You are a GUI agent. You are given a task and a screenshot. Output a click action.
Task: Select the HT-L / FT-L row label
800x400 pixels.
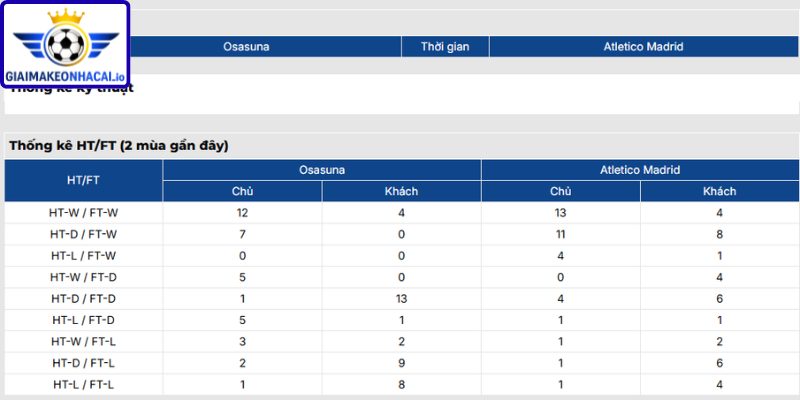click(83, 384)
